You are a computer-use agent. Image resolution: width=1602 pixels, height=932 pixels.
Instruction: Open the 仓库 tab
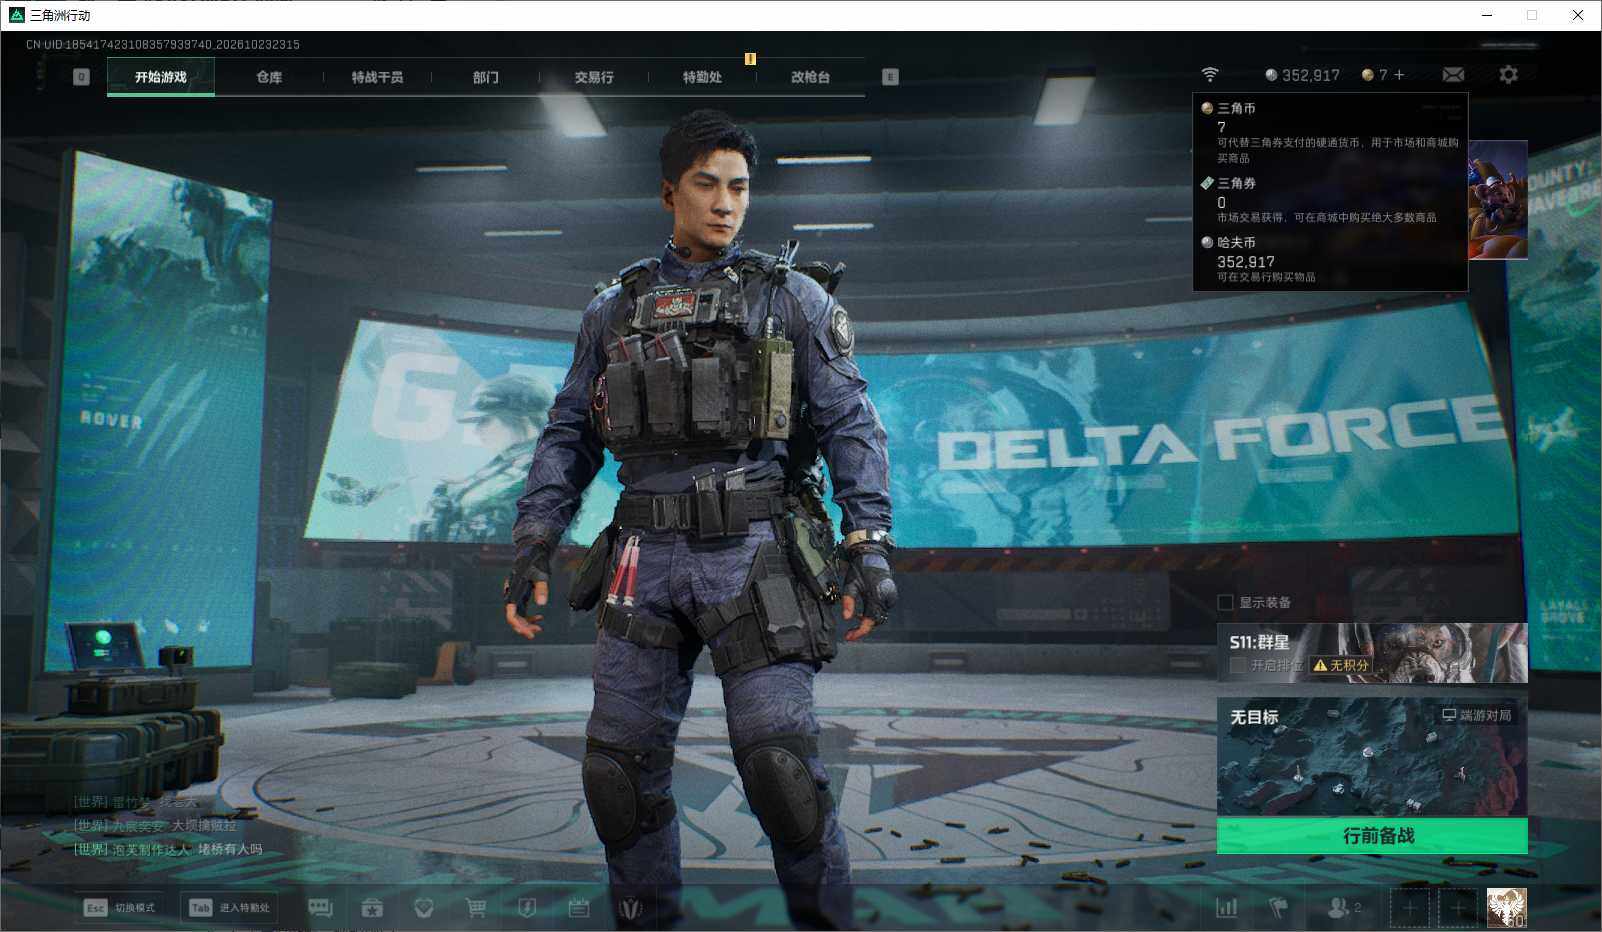point(269,77)
